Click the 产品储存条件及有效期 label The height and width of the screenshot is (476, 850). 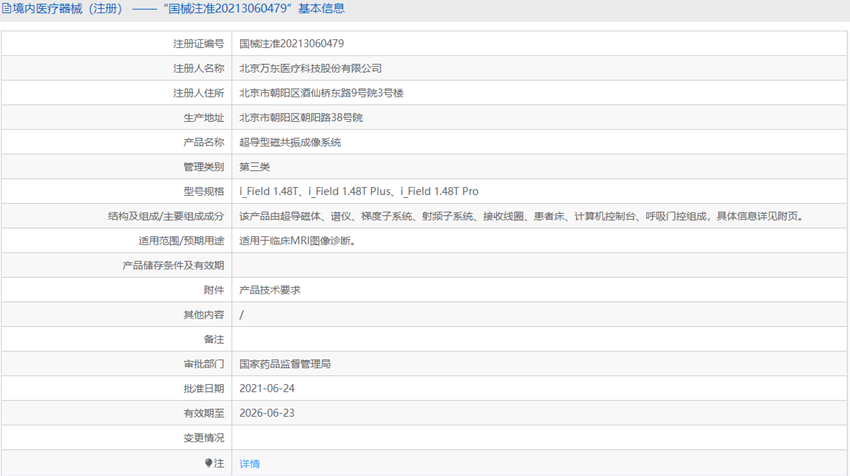click(x=173, y=266)
